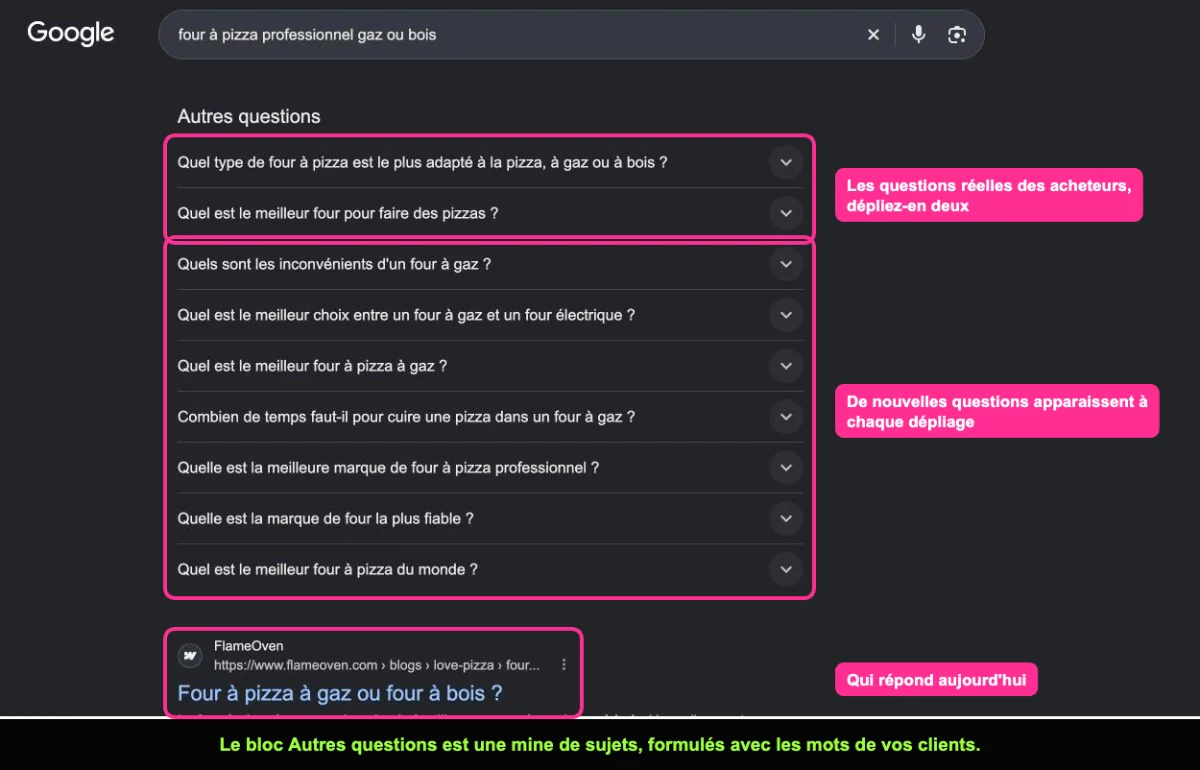This screenshot has width=1200, height=770.
Task: Start voice search with microphone icon
Action: click(919, 35)
